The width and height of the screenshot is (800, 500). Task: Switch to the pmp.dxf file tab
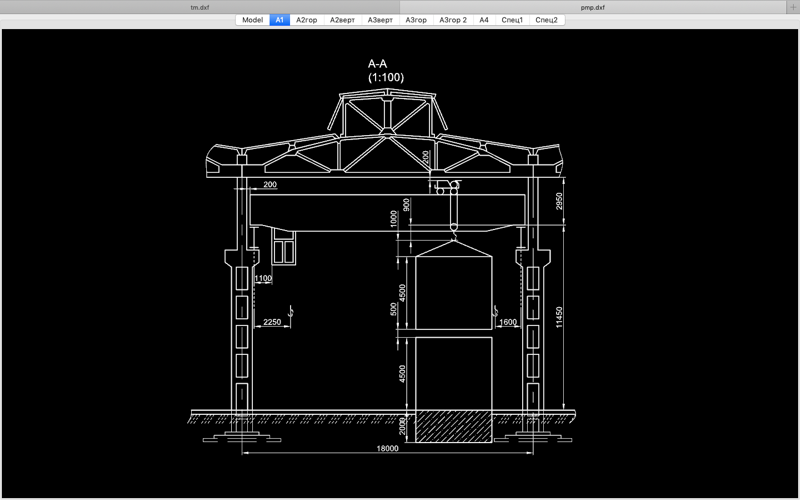[592, 7]
